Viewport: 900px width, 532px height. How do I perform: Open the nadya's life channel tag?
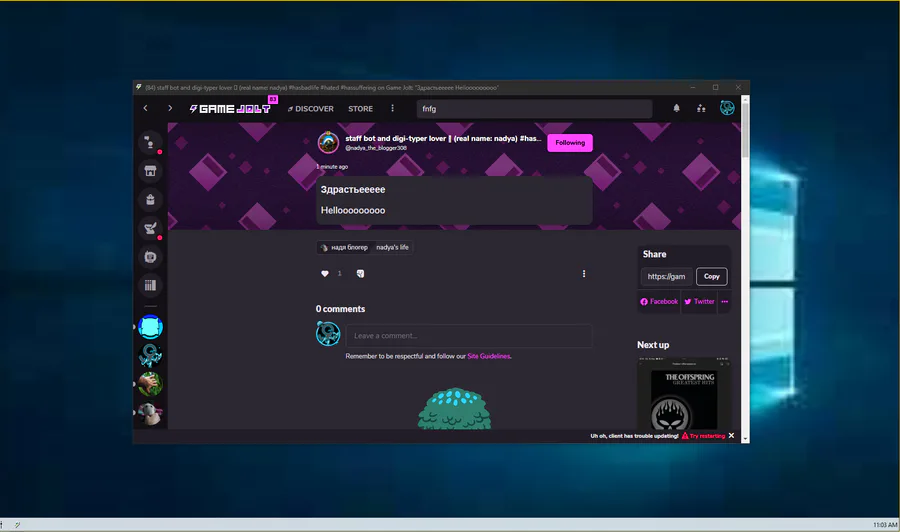coord(393,247)
